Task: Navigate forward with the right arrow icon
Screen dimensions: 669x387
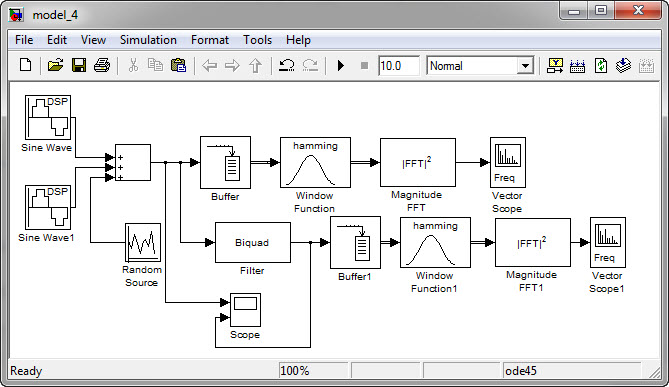Action: click(x=232, y=66)
